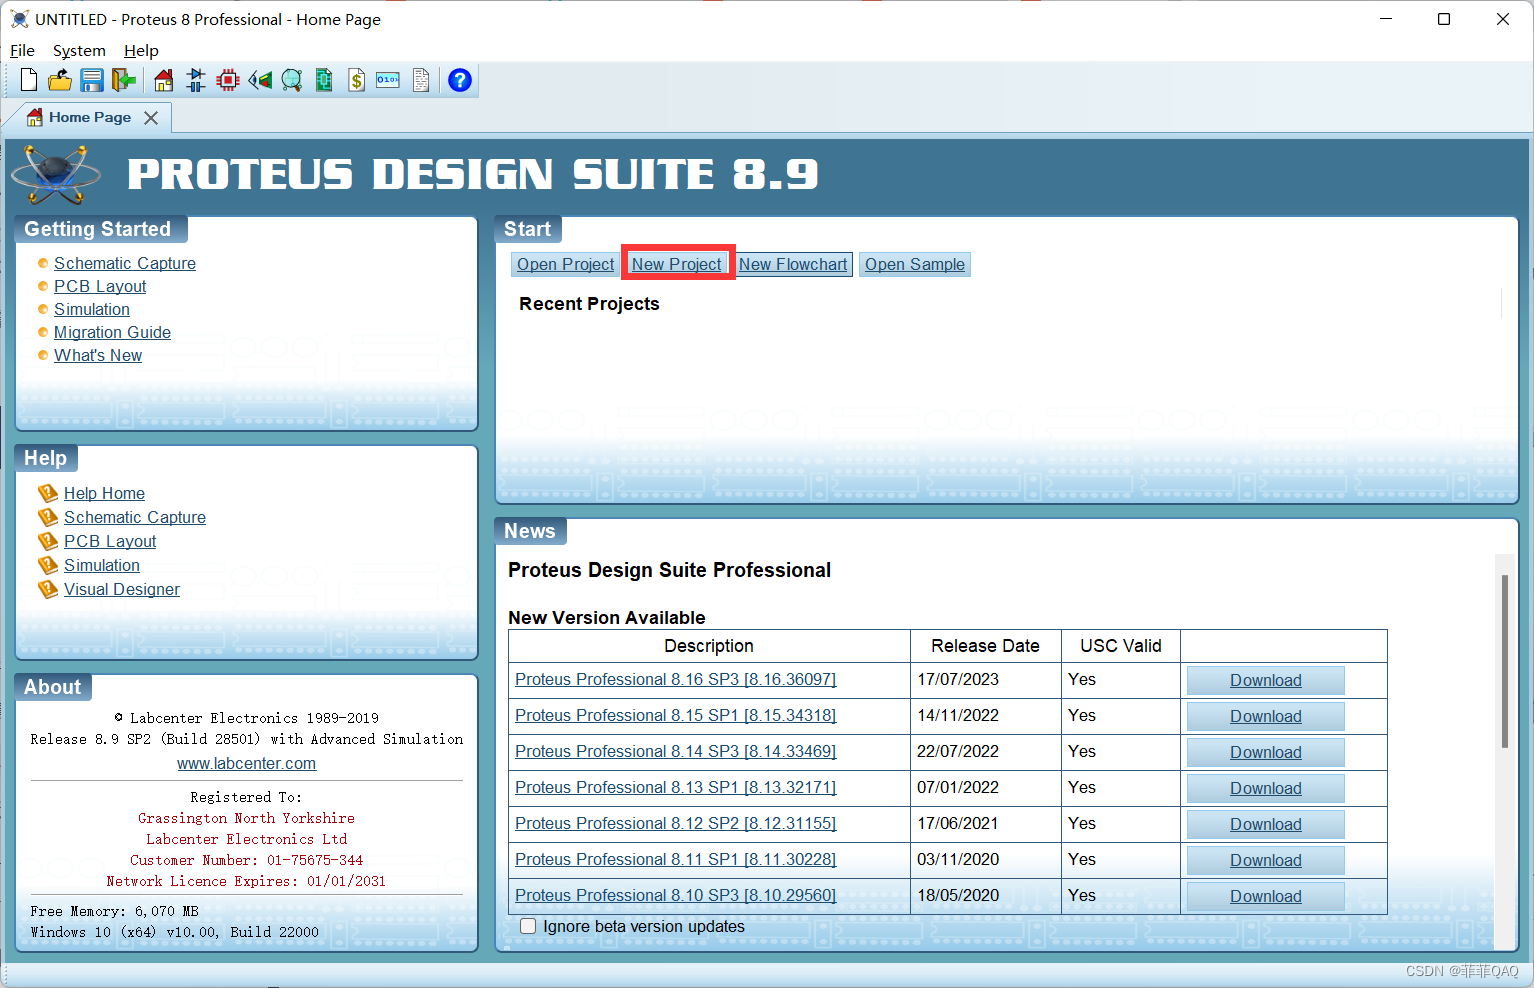
Task: Open PCB Layout link in Help panel
Action: [x=110, y=541]
